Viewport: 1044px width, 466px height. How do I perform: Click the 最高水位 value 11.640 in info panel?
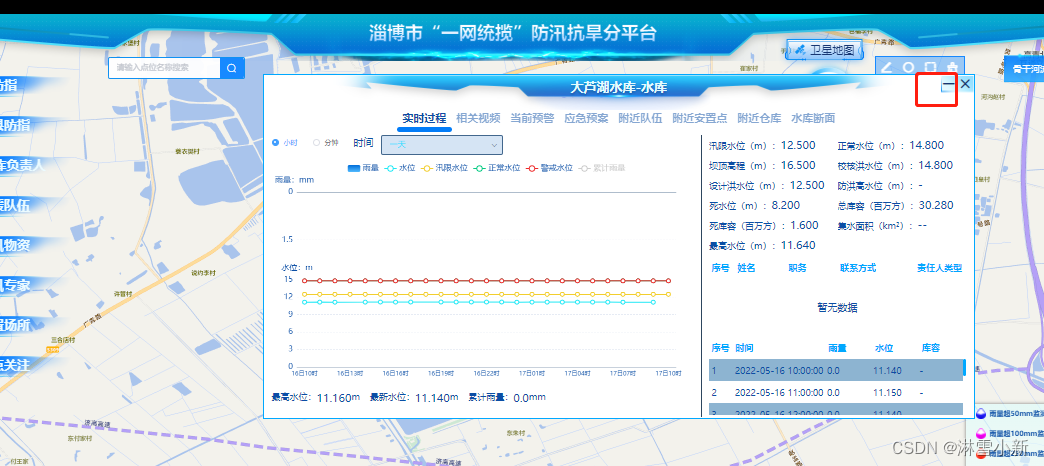coord(798,245)
